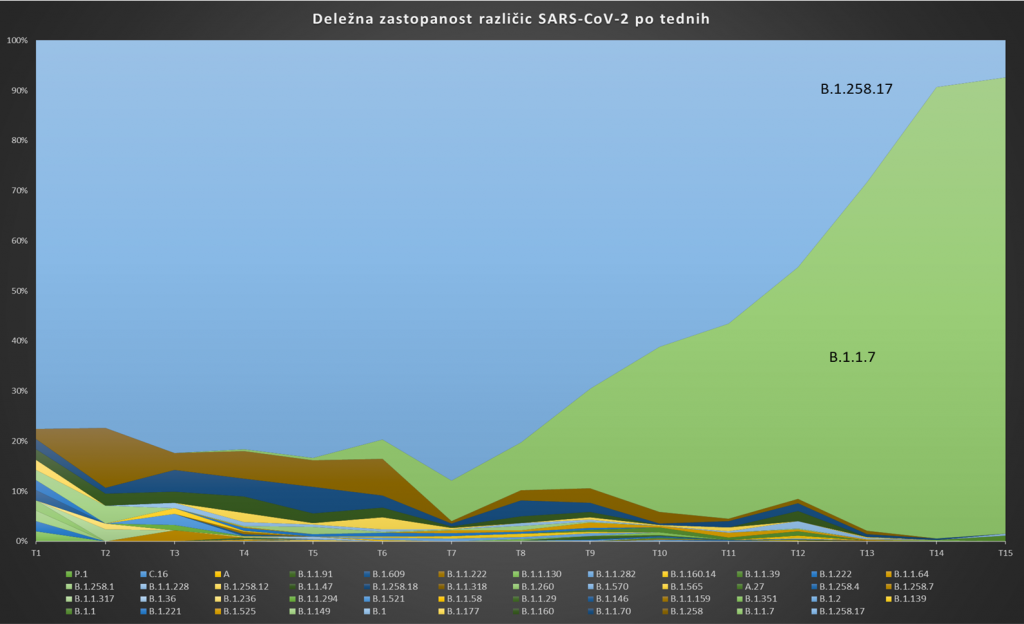Click the chart title text
Viewport: 1024px width, 624px height.
tap(511, 19)
